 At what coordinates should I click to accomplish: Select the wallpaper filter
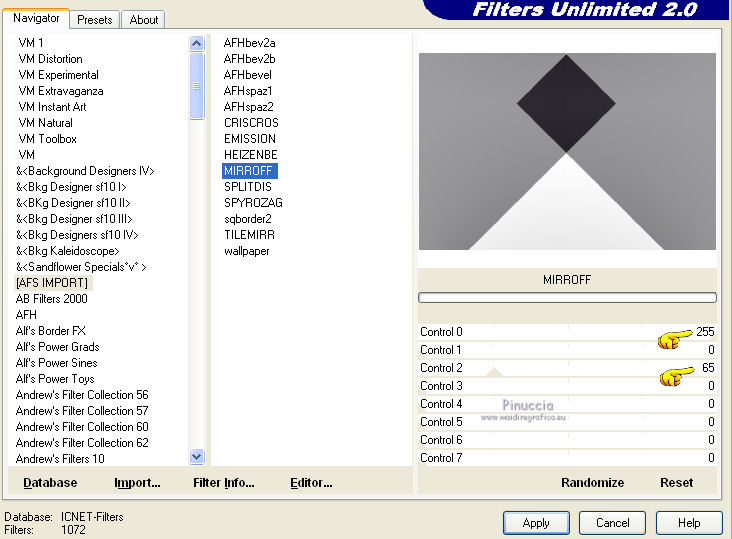pyautogui.click(x=246, y=251)
